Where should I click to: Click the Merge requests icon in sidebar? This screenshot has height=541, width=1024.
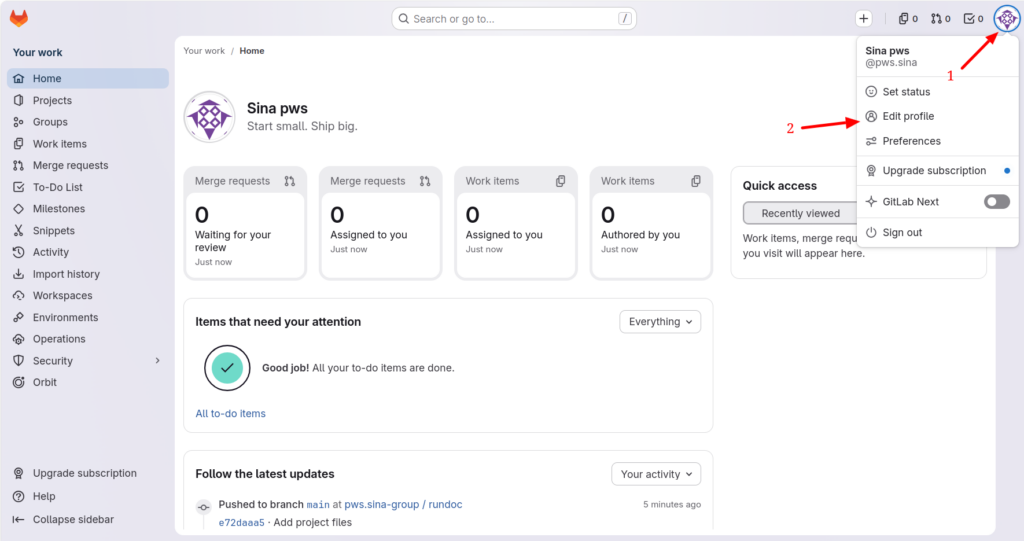19,165
